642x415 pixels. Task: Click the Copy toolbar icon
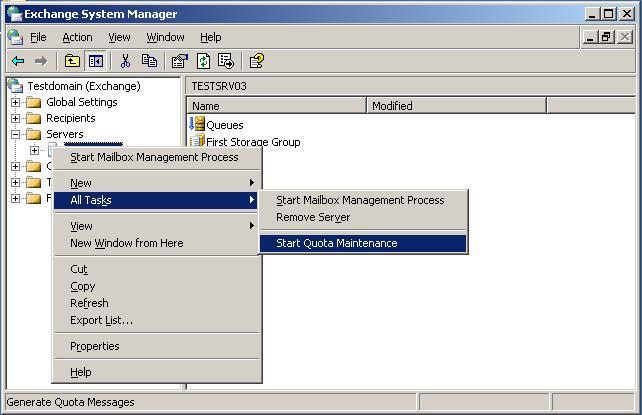[149, 61]
